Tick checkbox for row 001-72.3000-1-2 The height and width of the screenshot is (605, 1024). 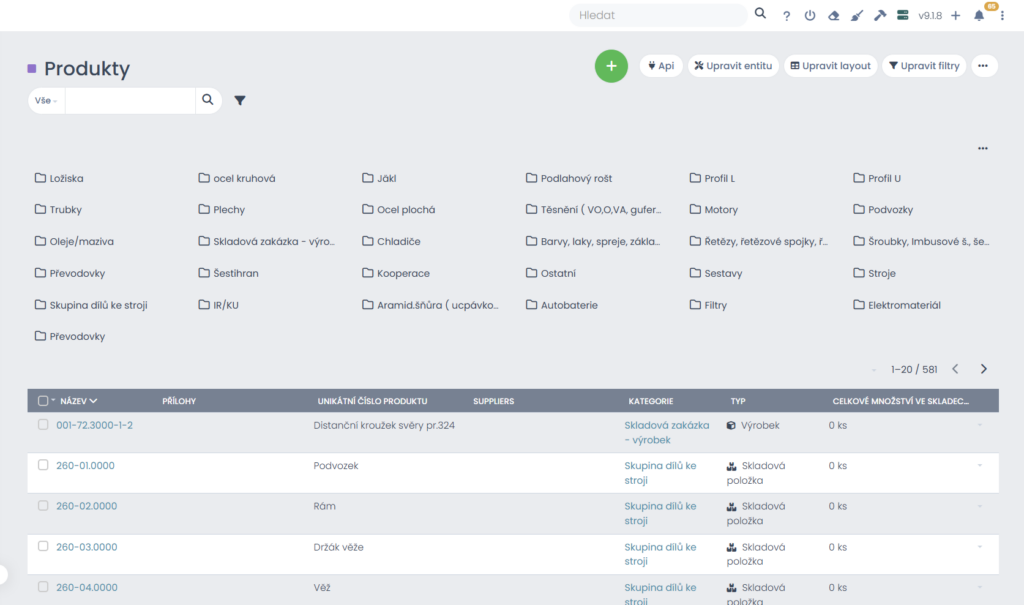tap(43, 425)
